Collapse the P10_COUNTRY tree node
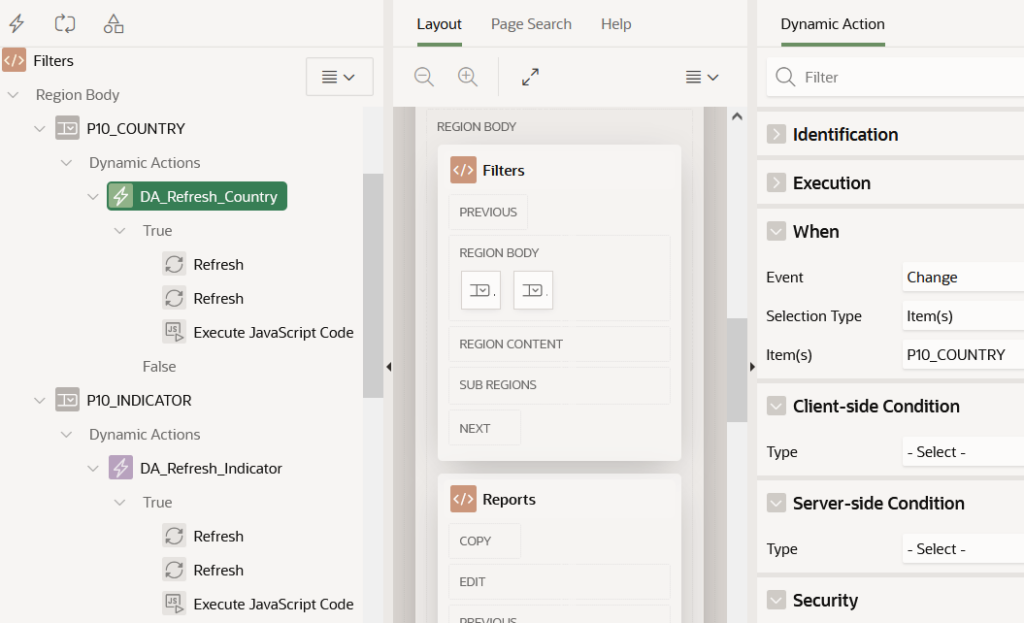Screen dimensions: 1024x623 [40, 129]
